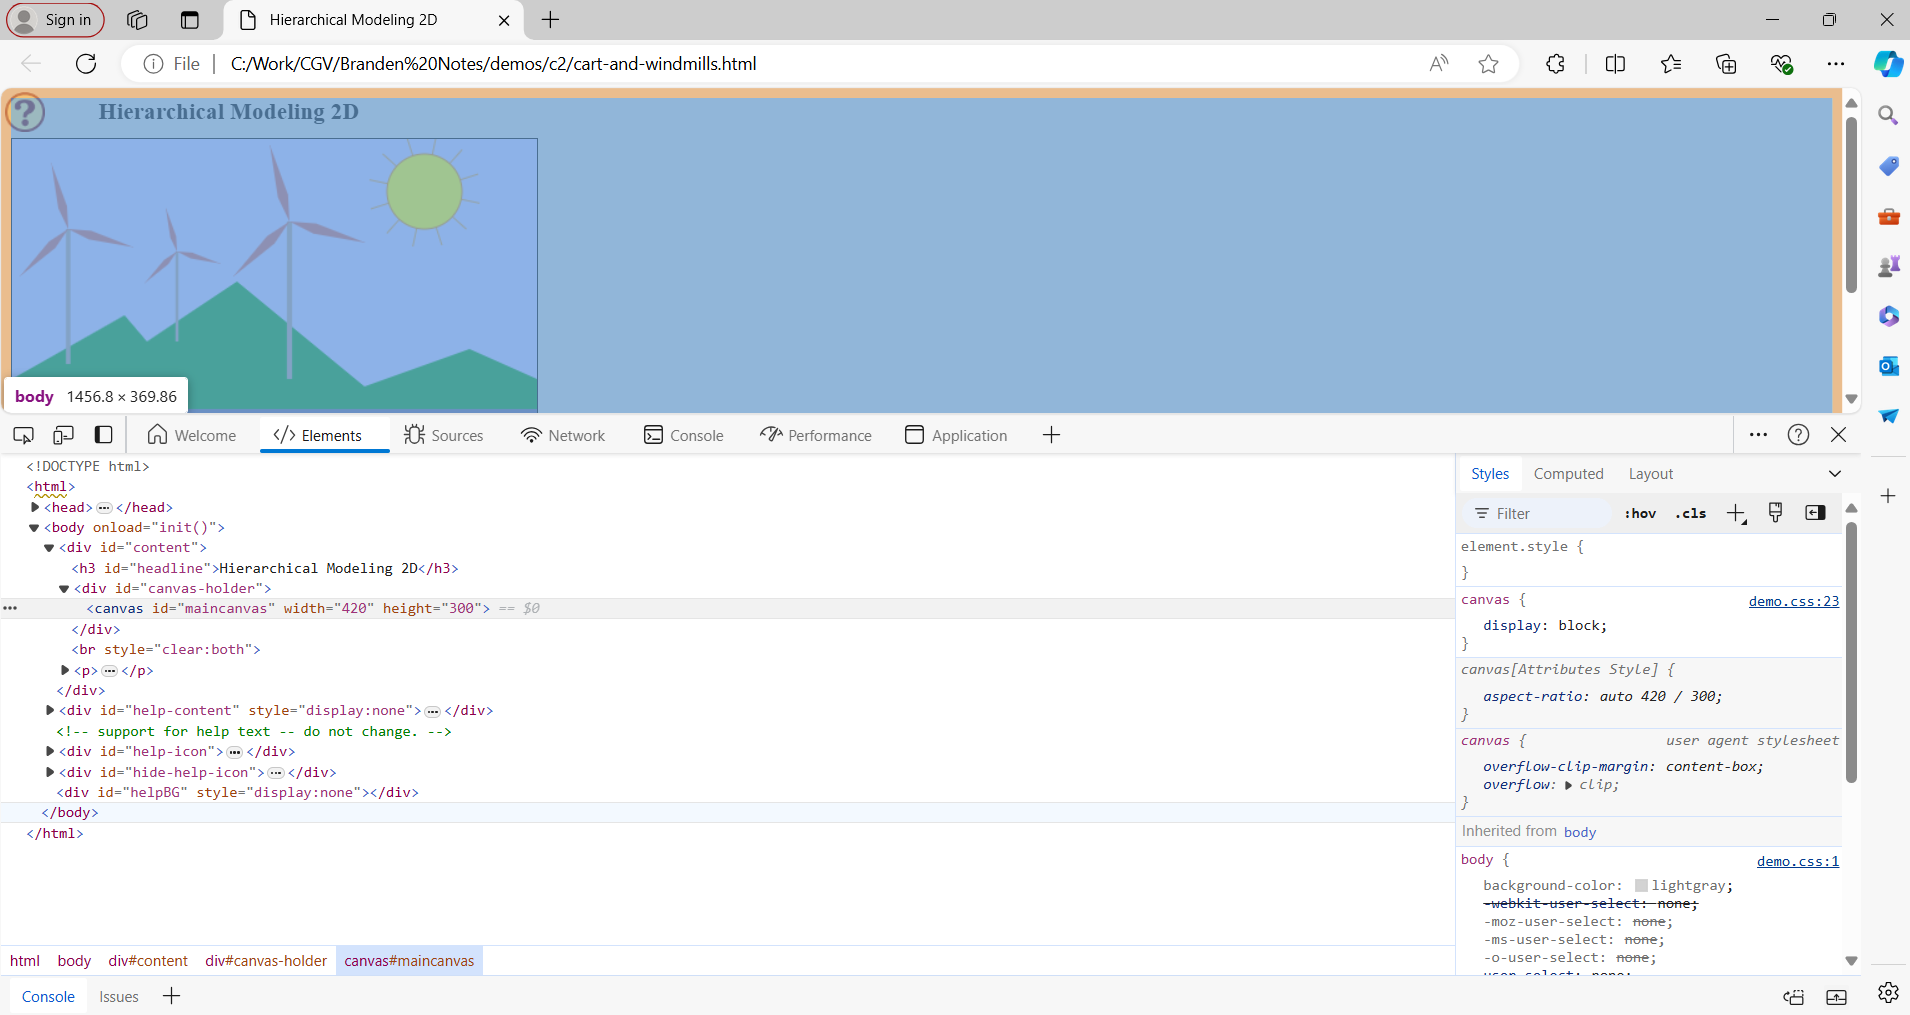Click the DevTools help icon
This screenshot has height=1015, width=1910.
tap(1798, 435)
